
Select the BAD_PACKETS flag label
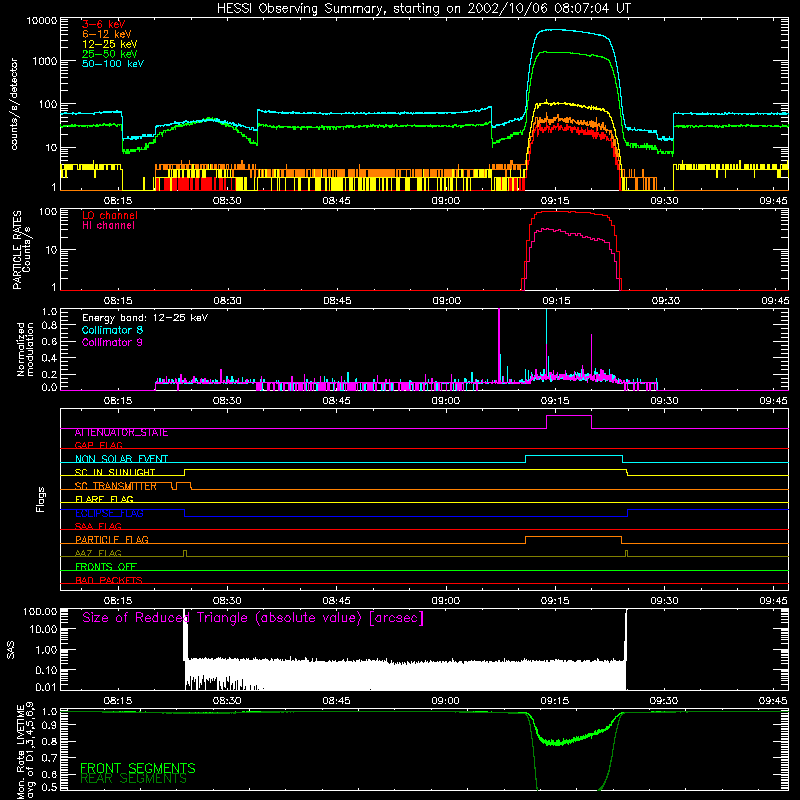click(109, 580)
